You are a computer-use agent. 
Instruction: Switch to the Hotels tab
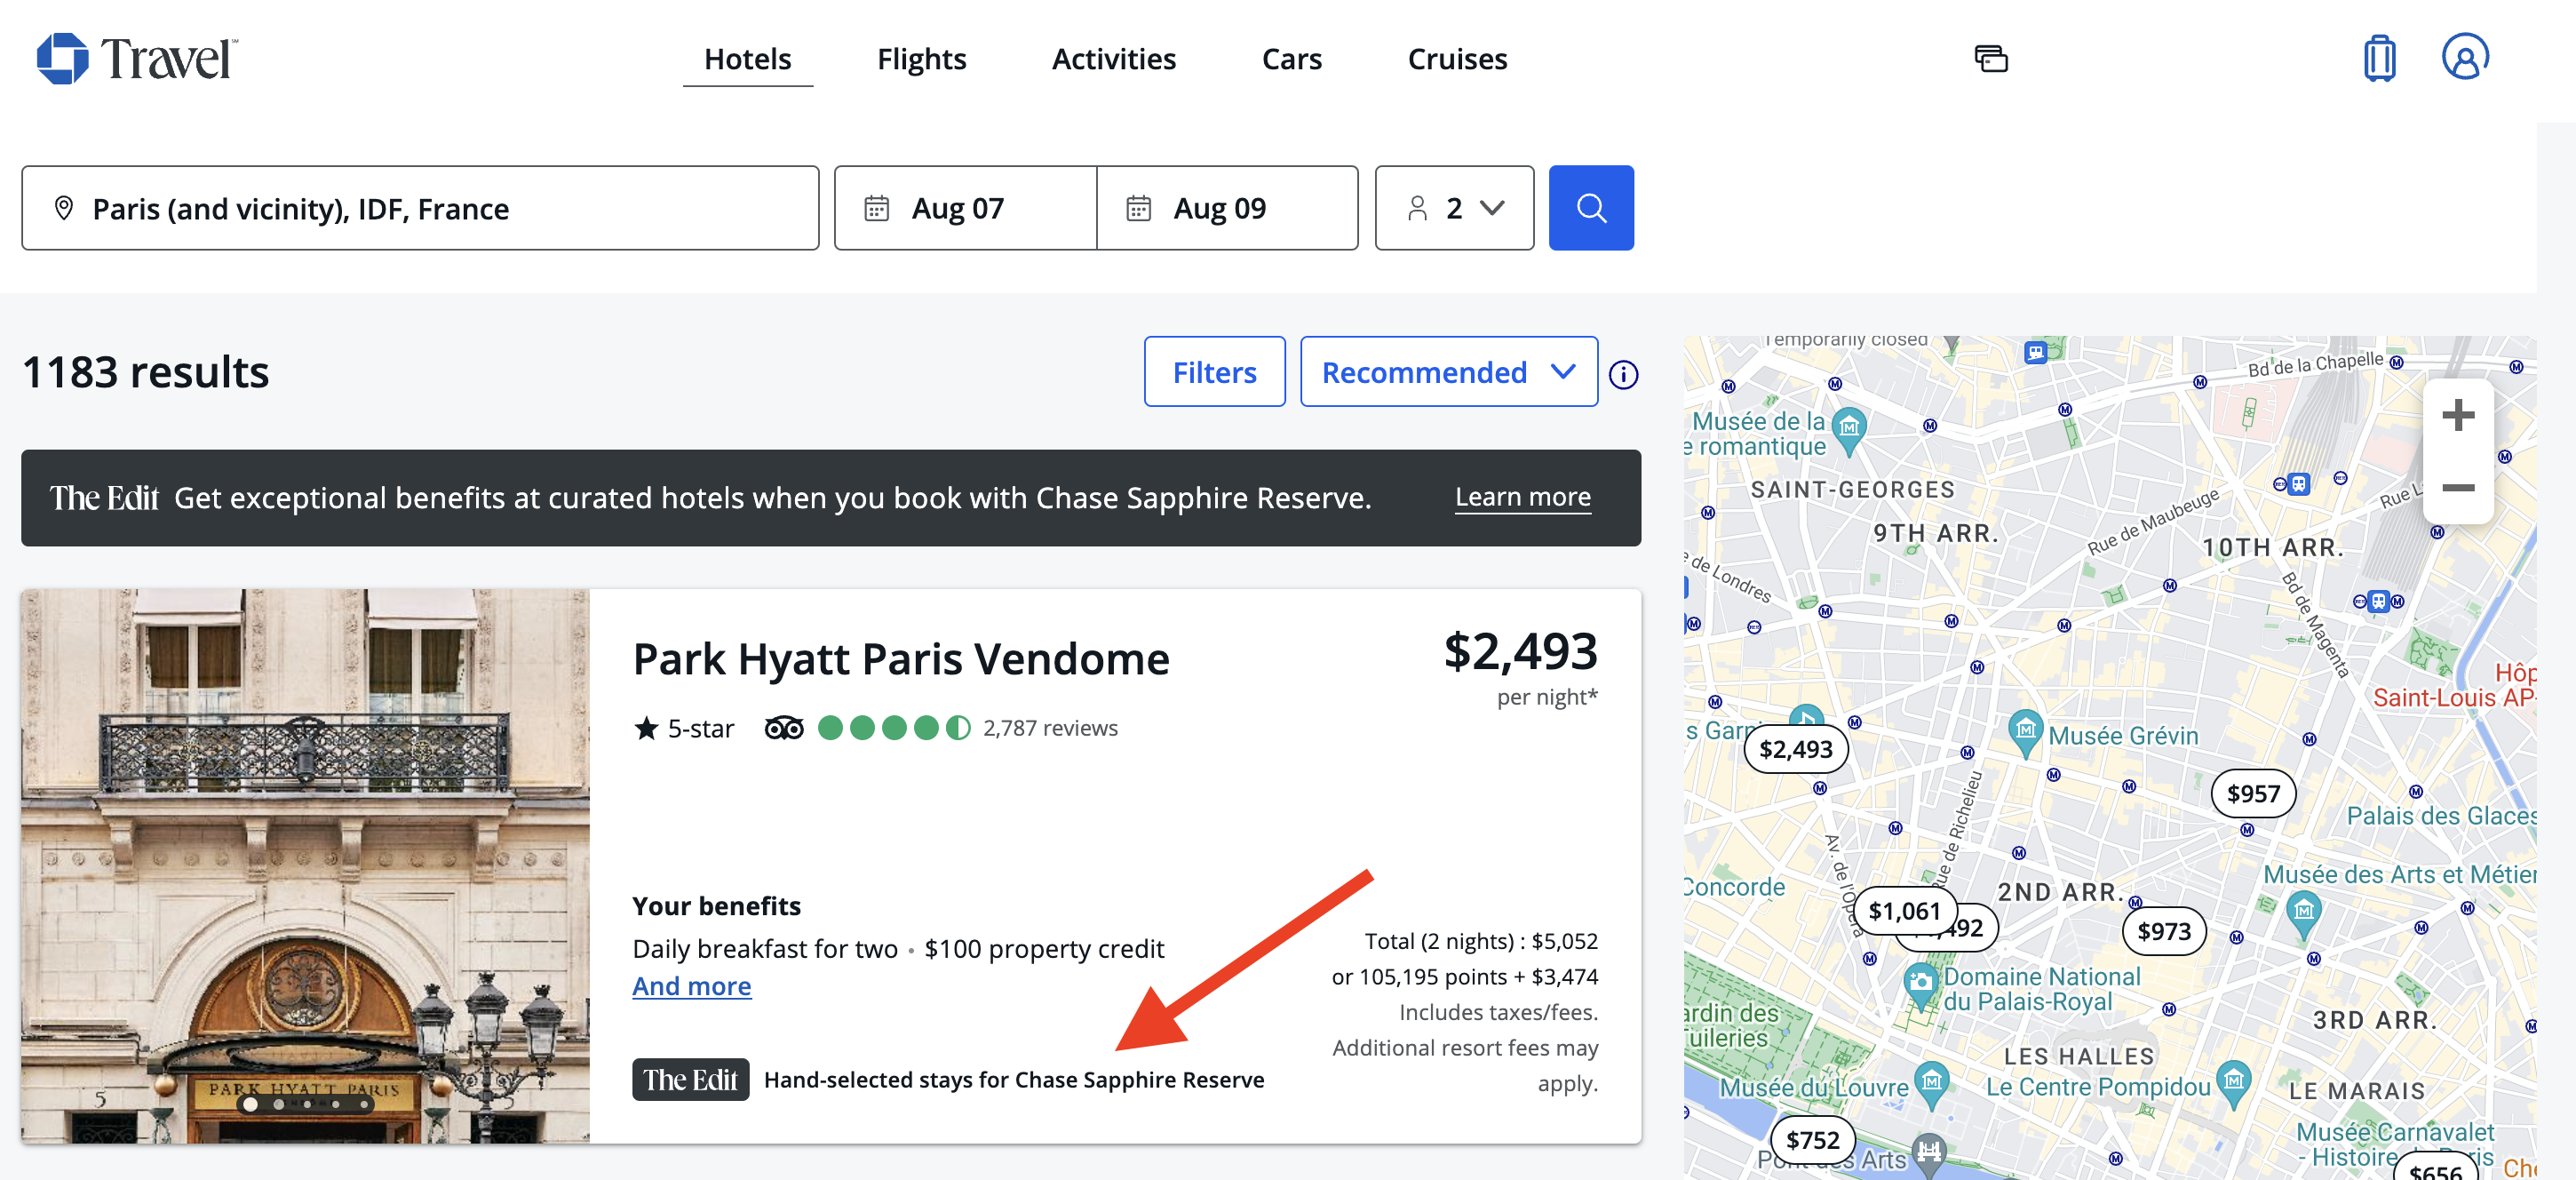point(747,59)
